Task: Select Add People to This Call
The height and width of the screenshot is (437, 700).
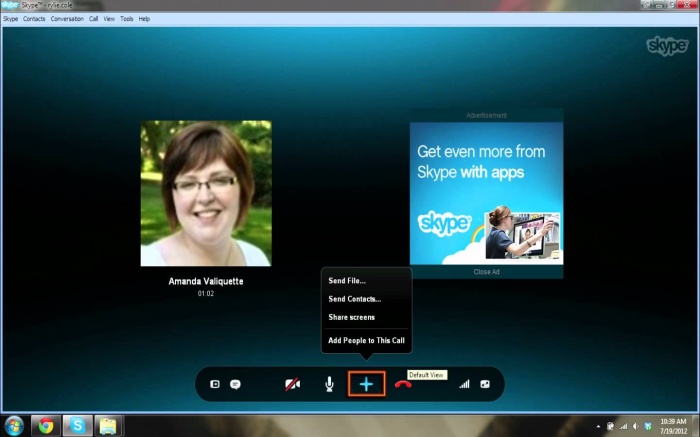Action: pos(366,341)
